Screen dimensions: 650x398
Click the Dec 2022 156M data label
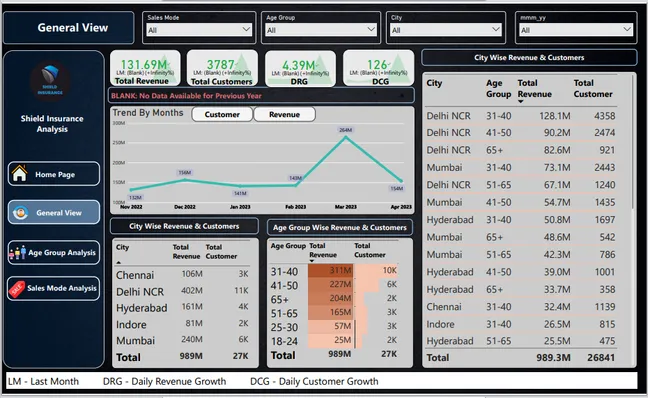(184, 172)
